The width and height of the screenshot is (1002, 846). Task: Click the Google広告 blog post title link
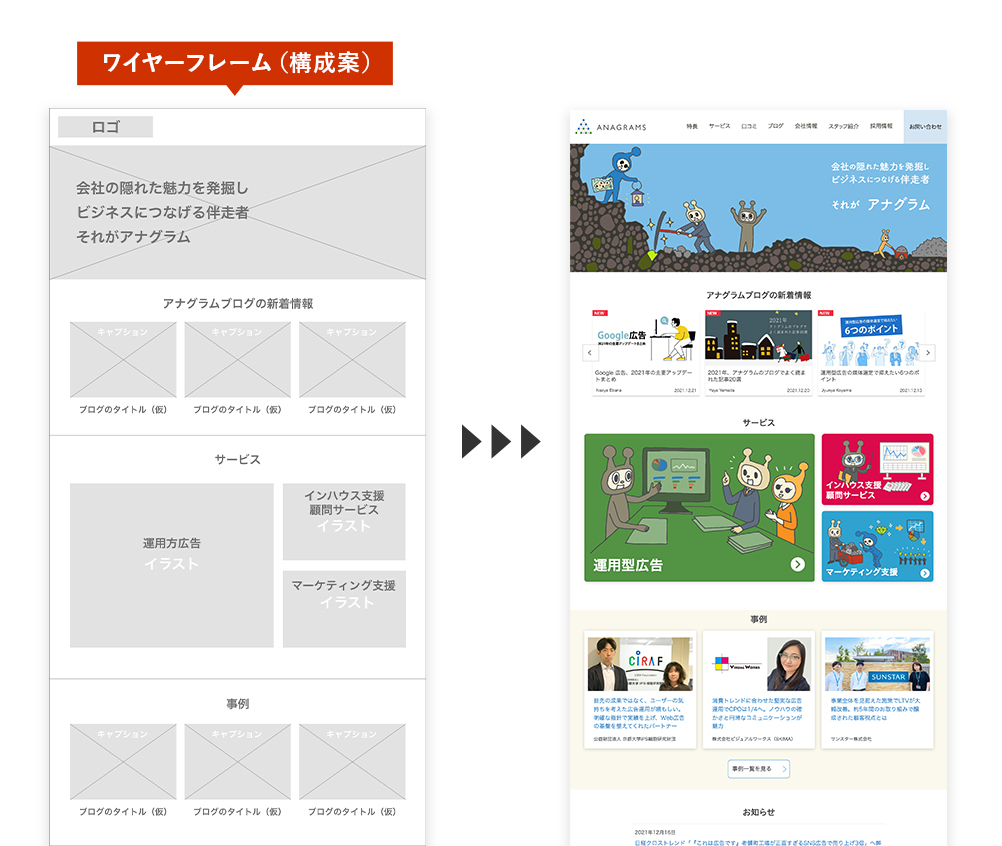pyautogui.click(x=645, y=375)
